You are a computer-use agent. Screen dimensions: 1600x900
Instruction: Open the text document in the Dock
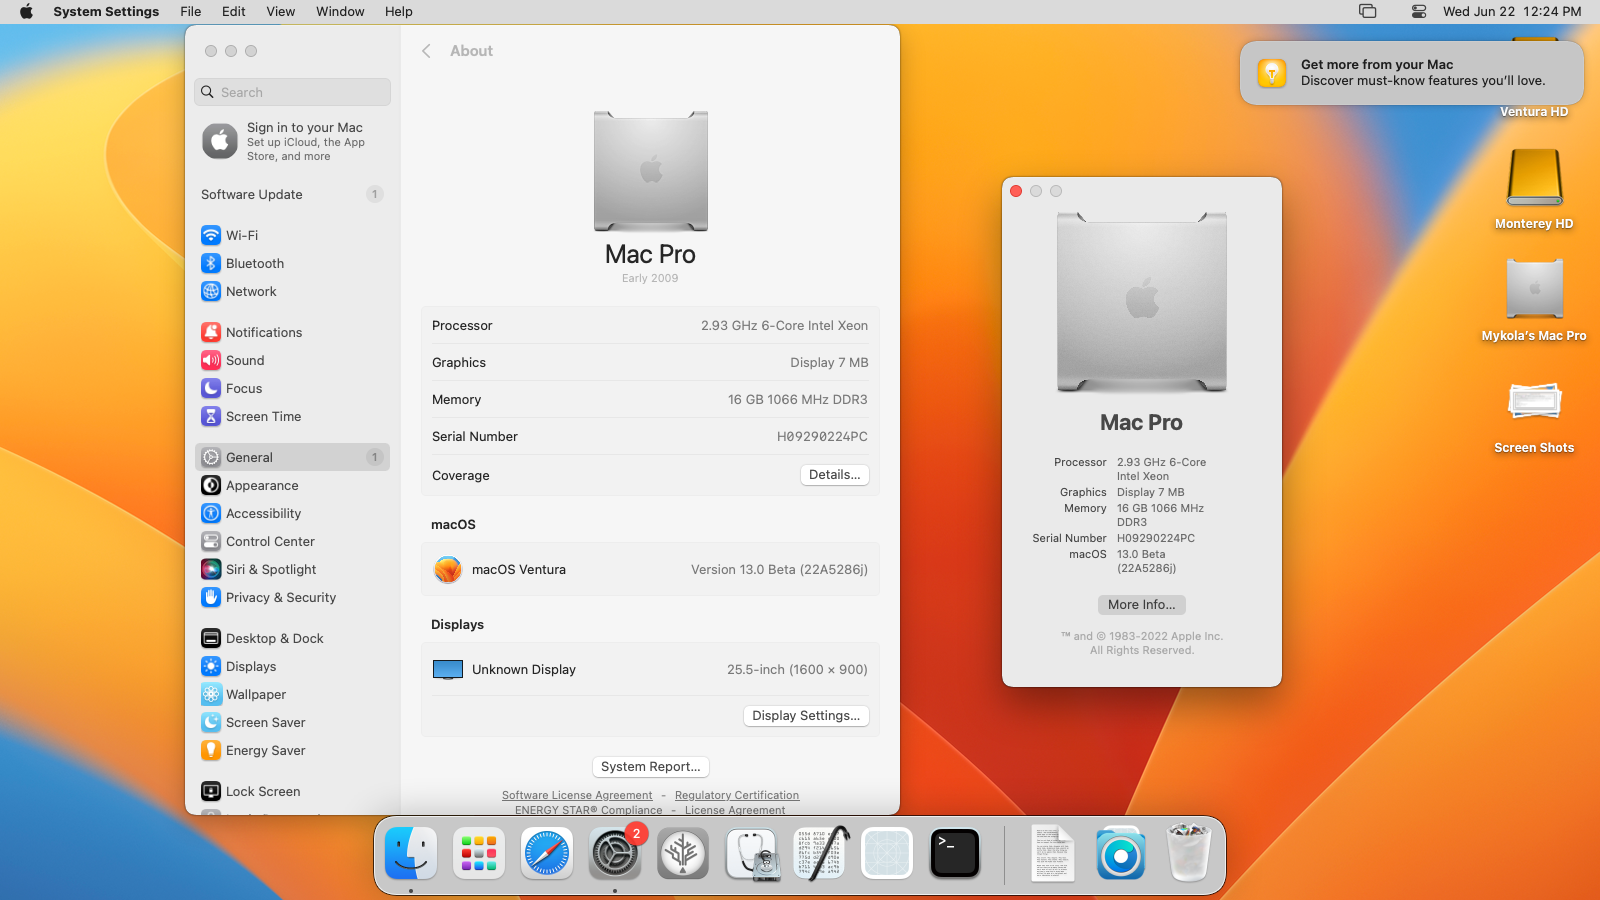[x=1053, y=853]
